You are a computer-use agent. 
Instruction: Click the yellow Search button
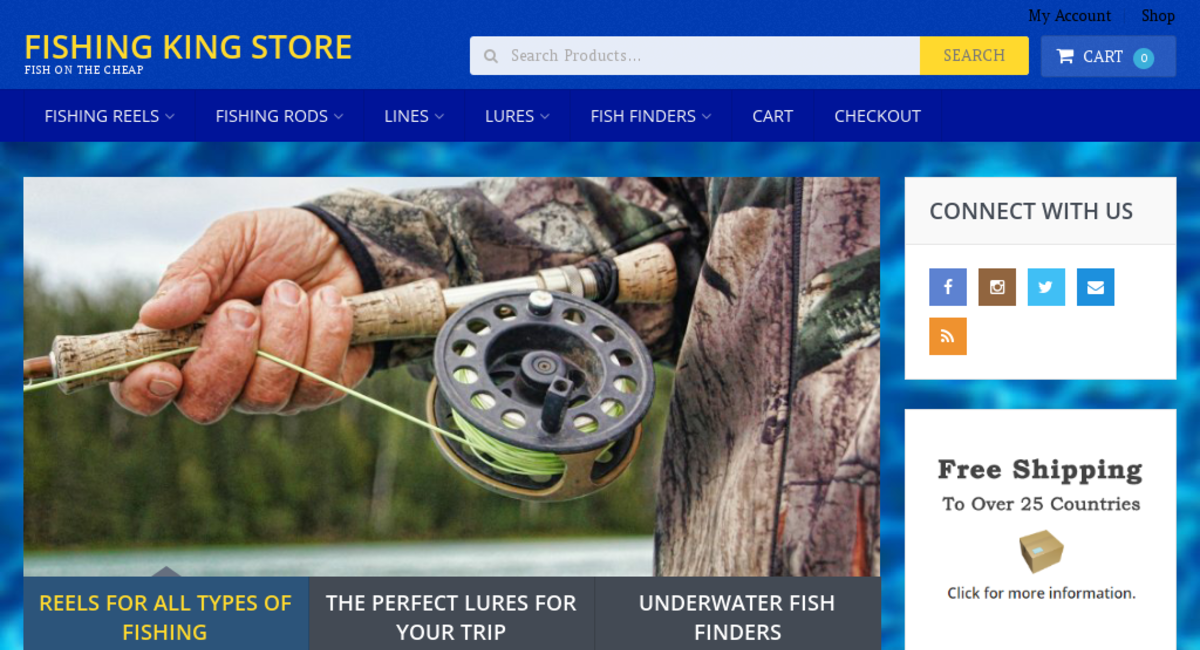pos(974,56)
